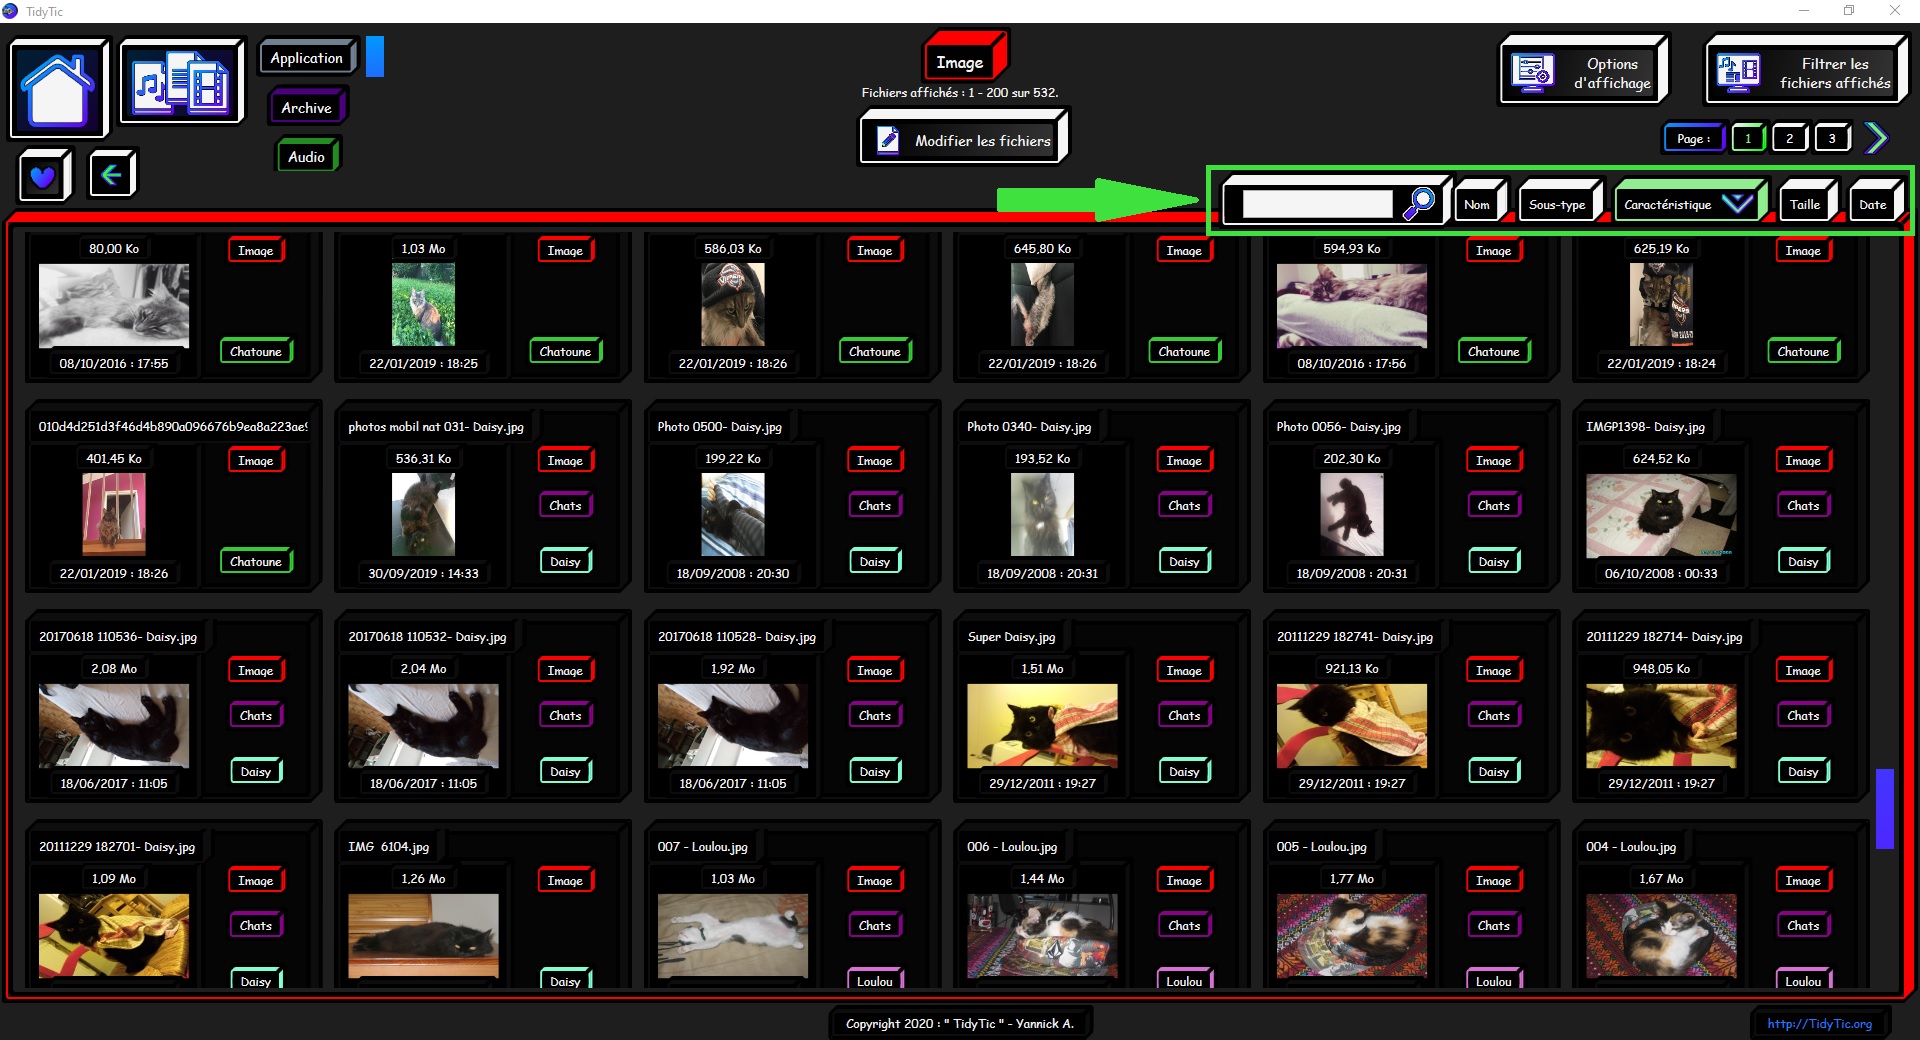The width and height of the screenshot is (1920, 1040).
Task: Click Image tag on photos mobil nat 031
Action: 565,460
